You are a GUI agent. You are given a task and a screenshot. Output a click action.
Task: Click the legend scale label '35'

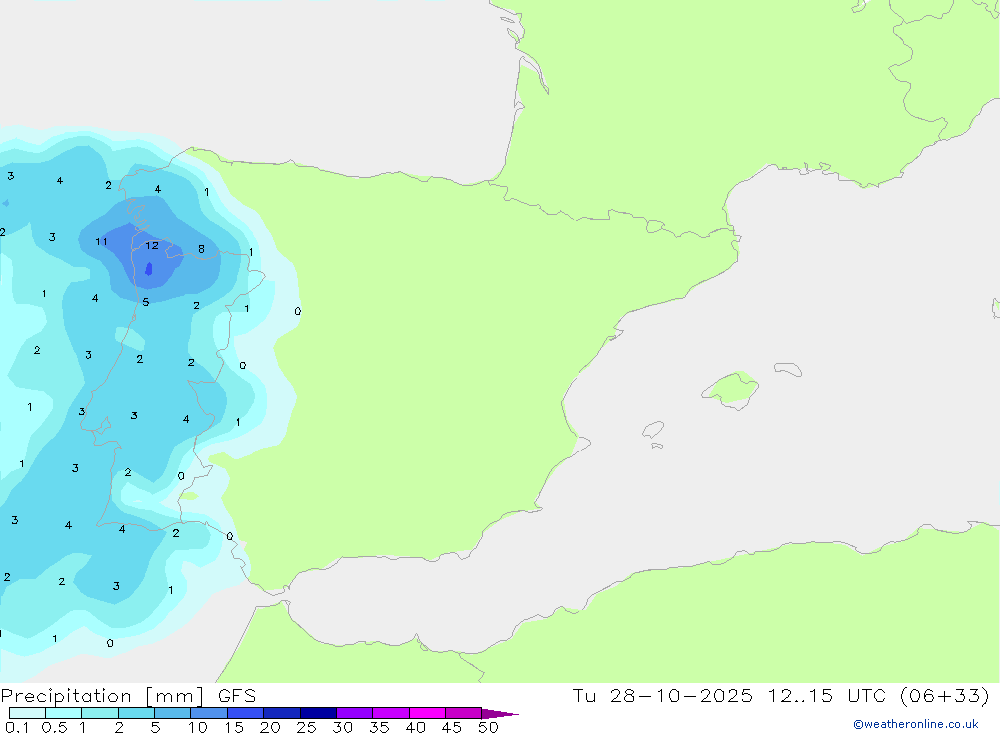[x=379, y=727]
